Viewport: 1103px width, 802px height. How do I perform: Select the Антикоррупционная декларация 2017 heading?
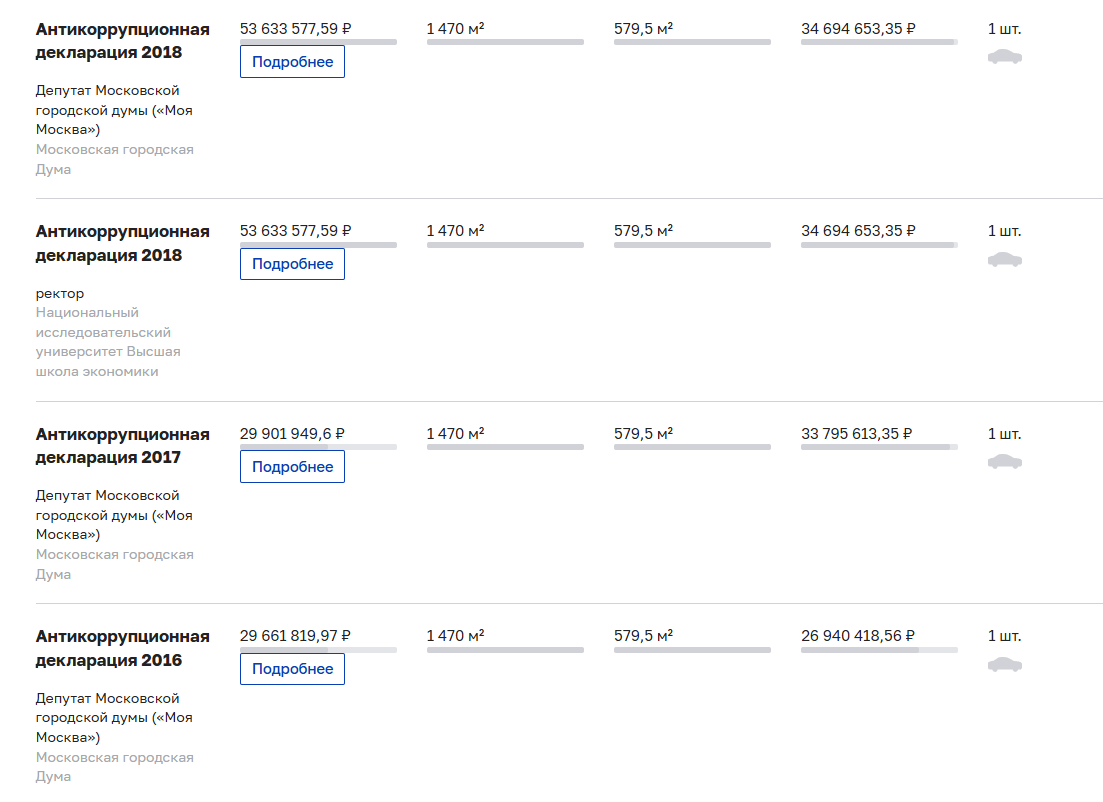coord(122,446)
